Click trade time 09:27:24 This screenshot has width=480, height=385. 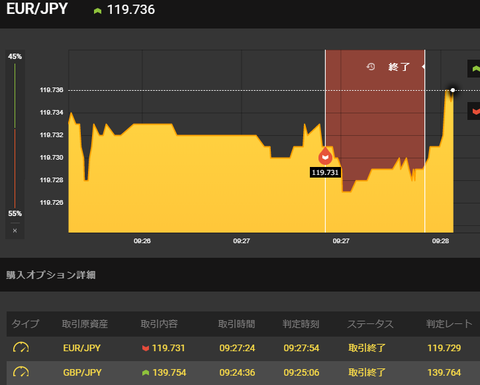[x=237, y=348]
